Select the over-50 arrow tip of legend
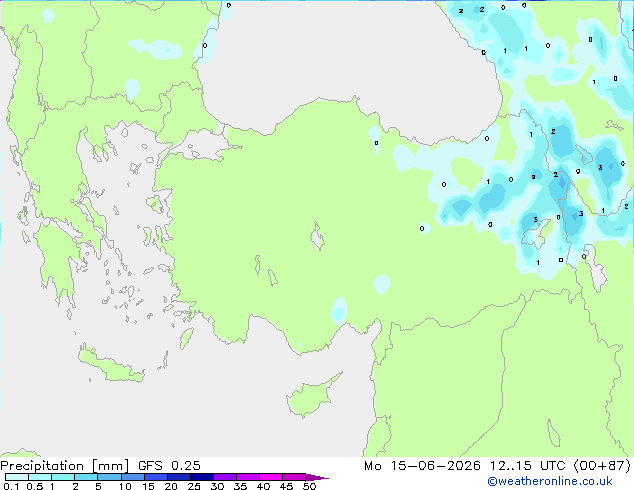Image resolution: width=634 pixels, height=490 pixels. pyautogui.click(x=317, y=477)
